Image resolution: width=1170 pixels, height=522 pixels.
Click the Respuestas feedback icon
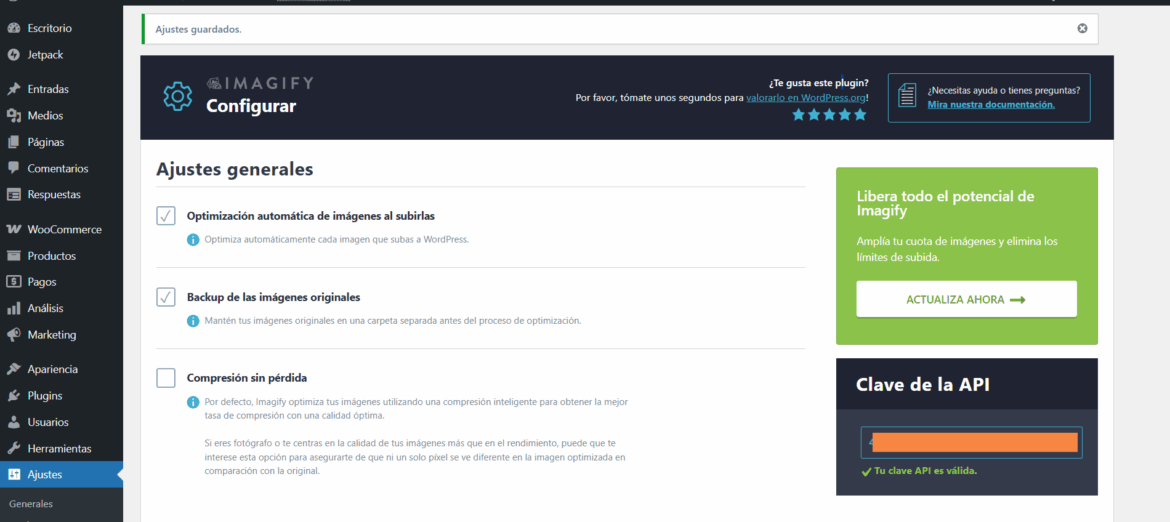click(13, 195)
